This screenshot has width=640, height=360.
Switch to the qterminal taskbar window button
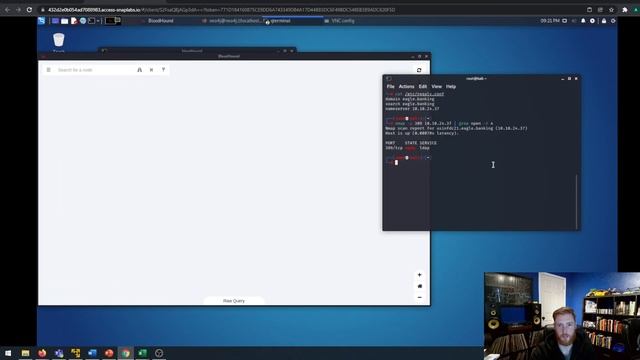[293, 21]
